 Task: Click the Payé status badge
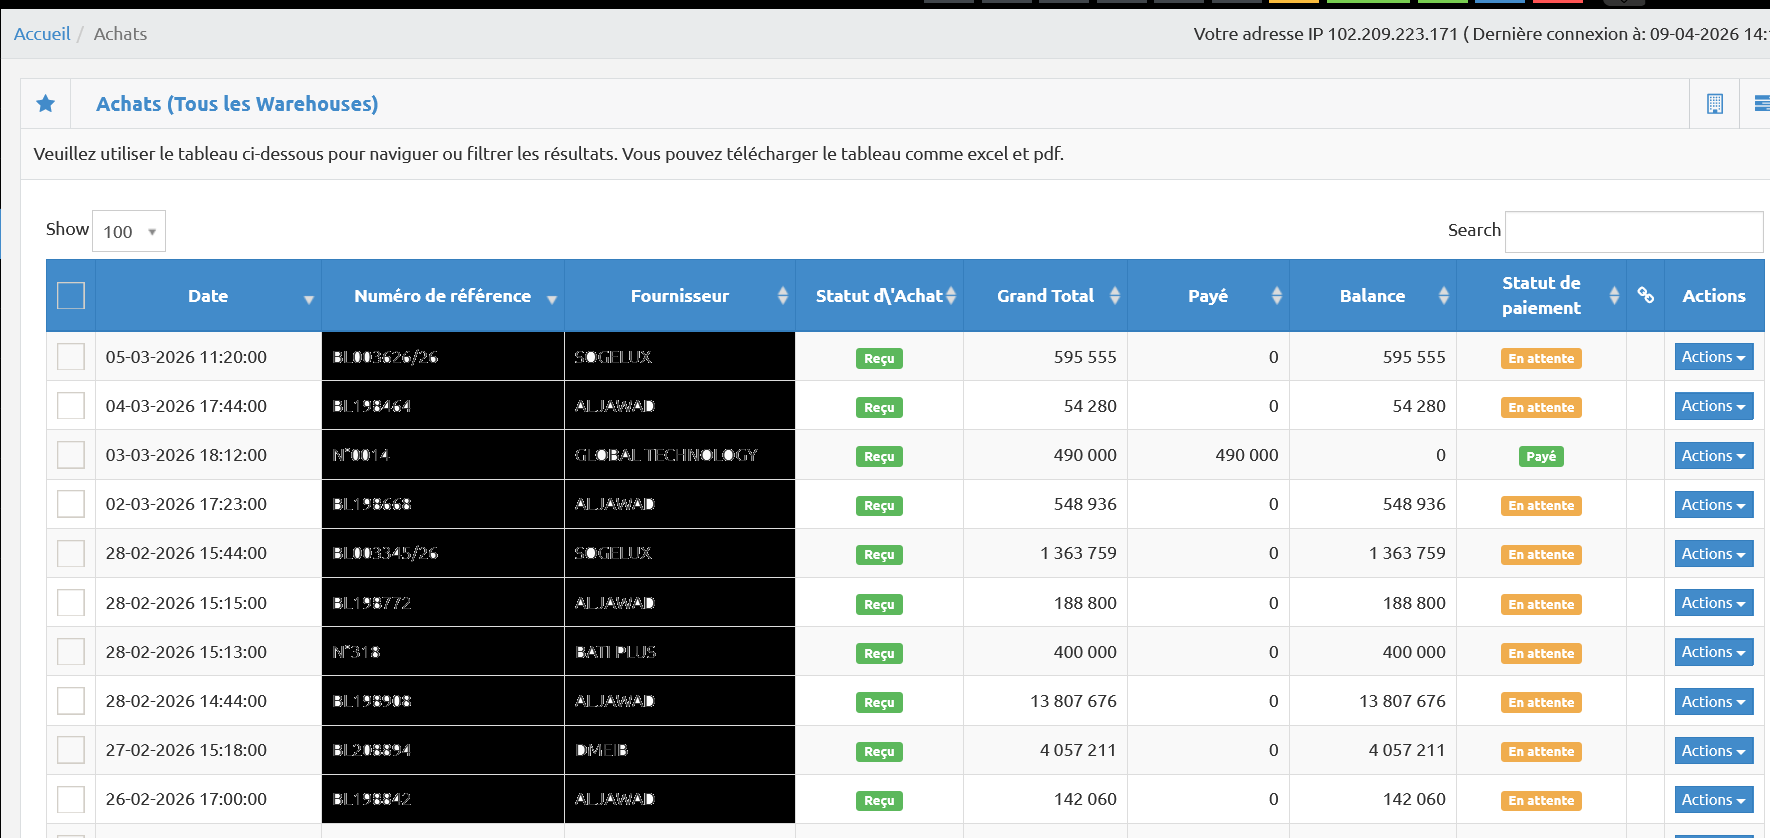1540,456
